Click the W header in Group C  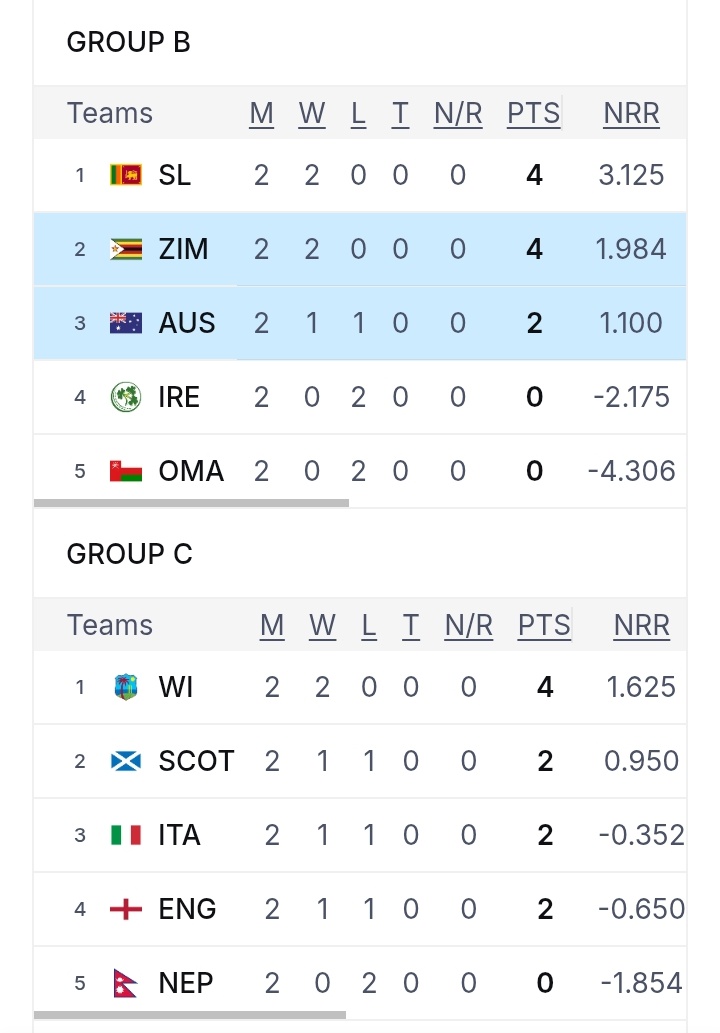tap(322, 626)
